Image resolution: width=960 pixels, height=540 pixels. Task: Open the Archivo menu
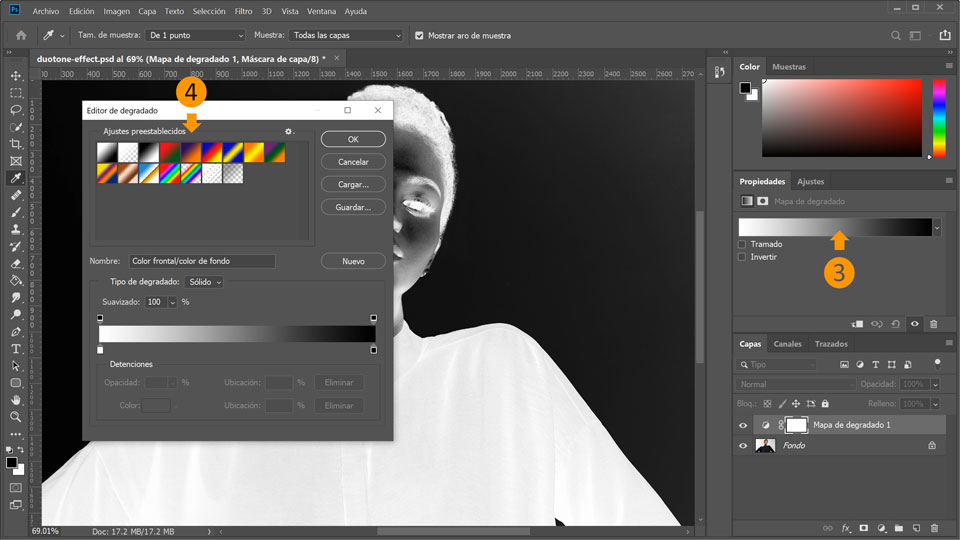point(46,11)
